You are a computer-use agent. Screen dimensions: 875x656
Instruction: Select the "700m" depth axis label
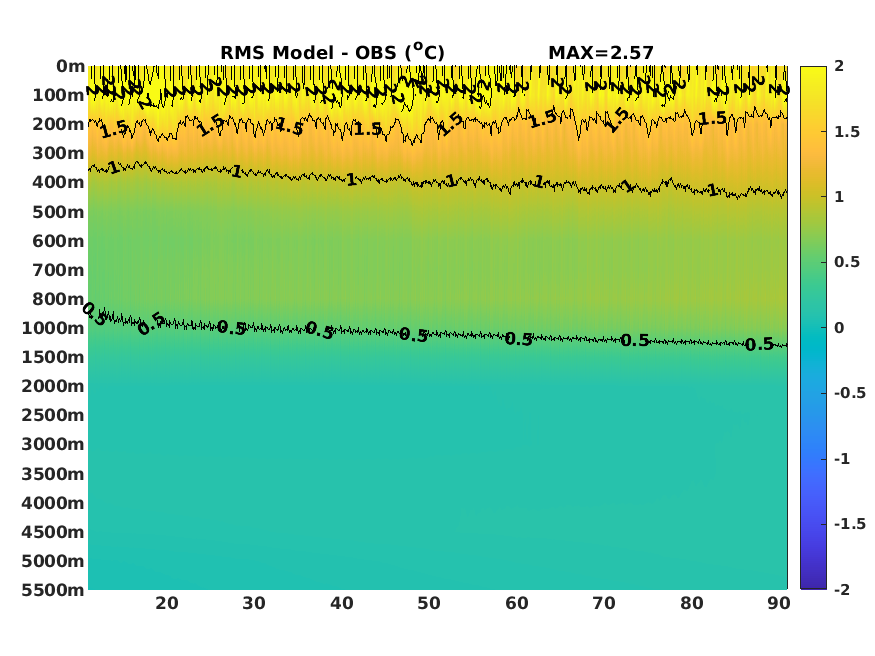(x=58, y=270)
